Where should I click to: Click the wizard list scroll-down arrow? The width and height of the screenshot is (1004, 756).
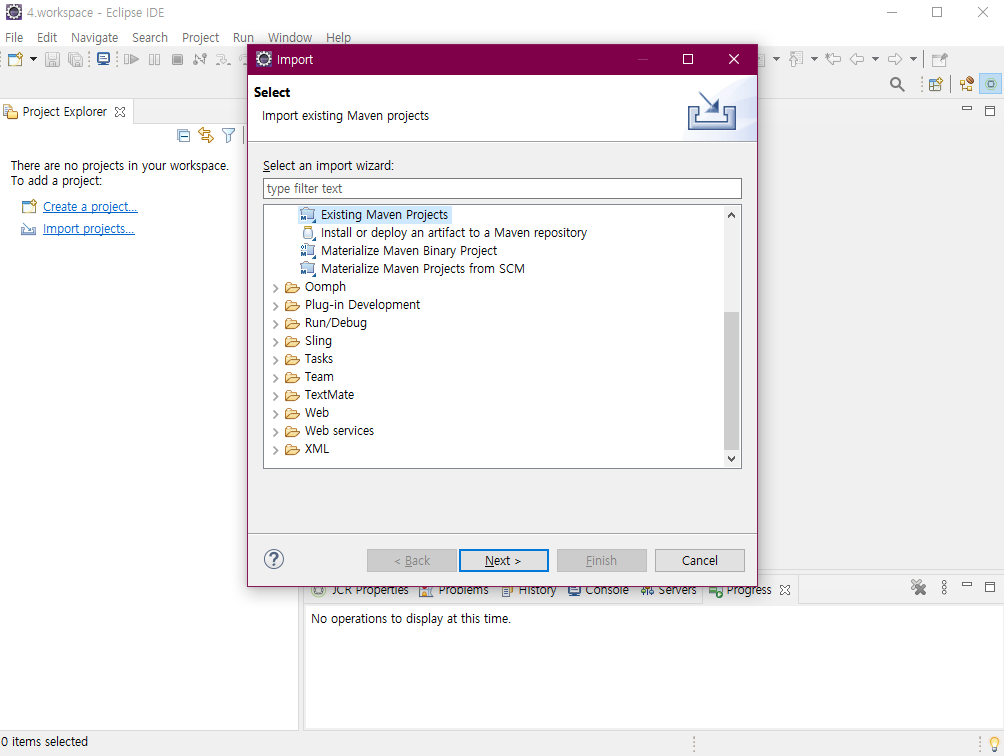tap(731, 458)
